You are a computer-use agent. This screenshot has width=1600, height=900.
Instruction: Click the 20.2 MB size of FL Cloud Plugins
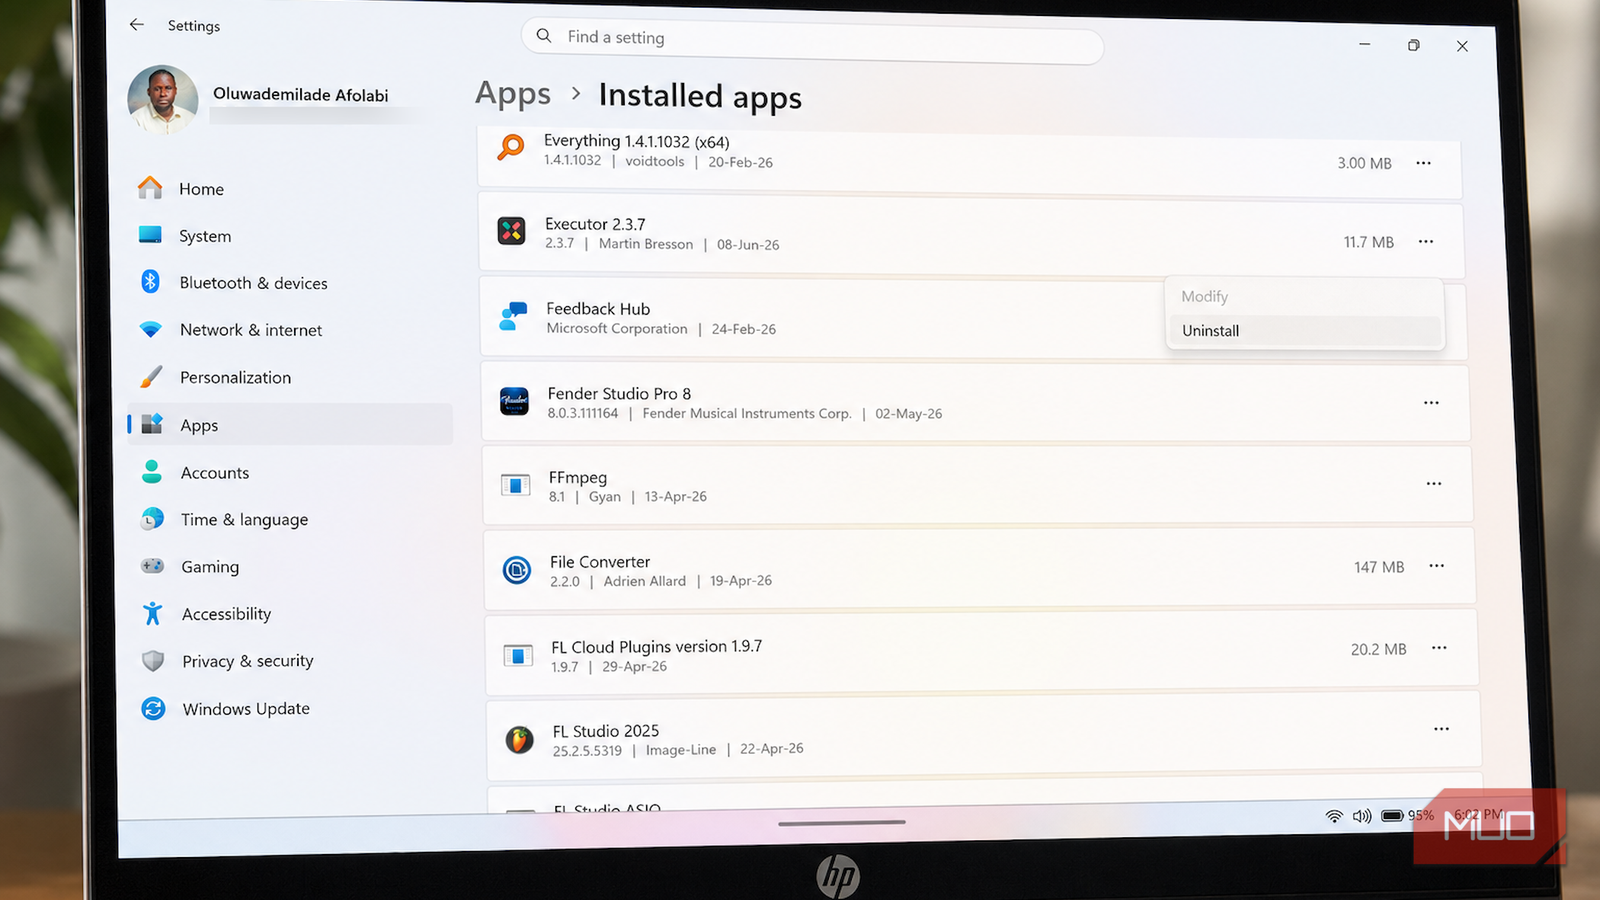[x=1379, y=649]
